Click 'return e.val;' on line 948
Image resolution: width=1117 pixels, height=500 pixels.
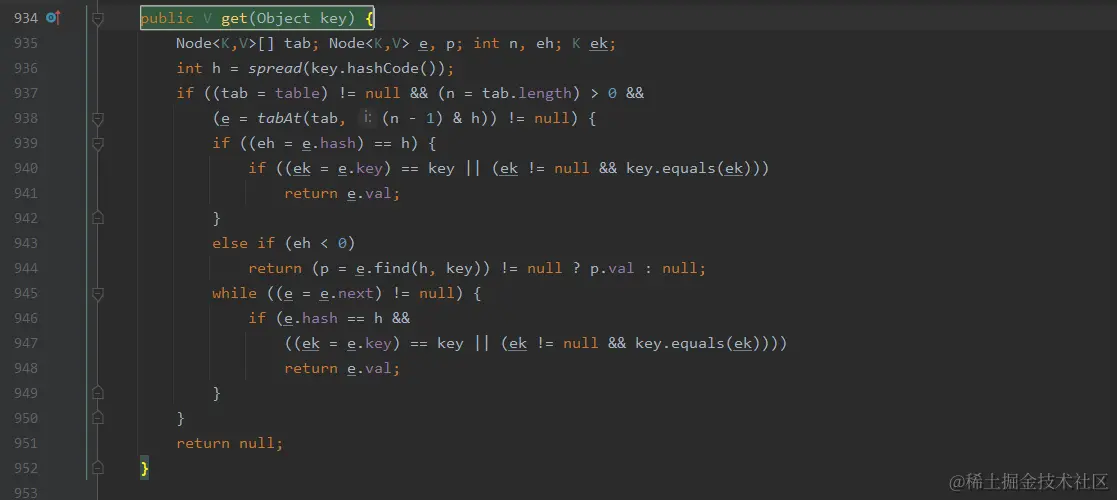click(342, 368)
